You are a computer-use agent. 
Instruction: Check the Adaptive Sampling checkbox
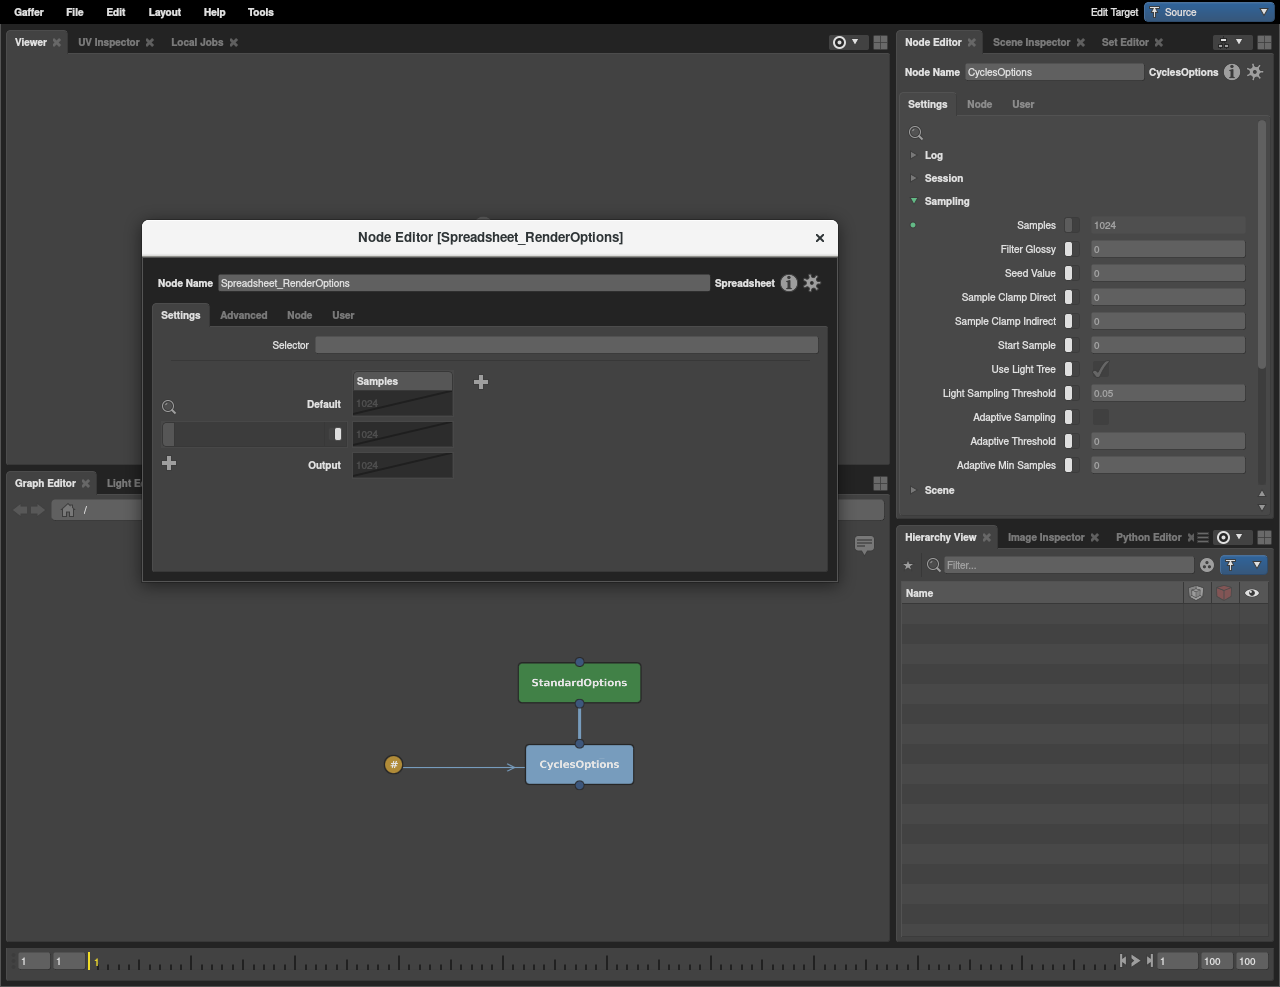click(1101, 417)
